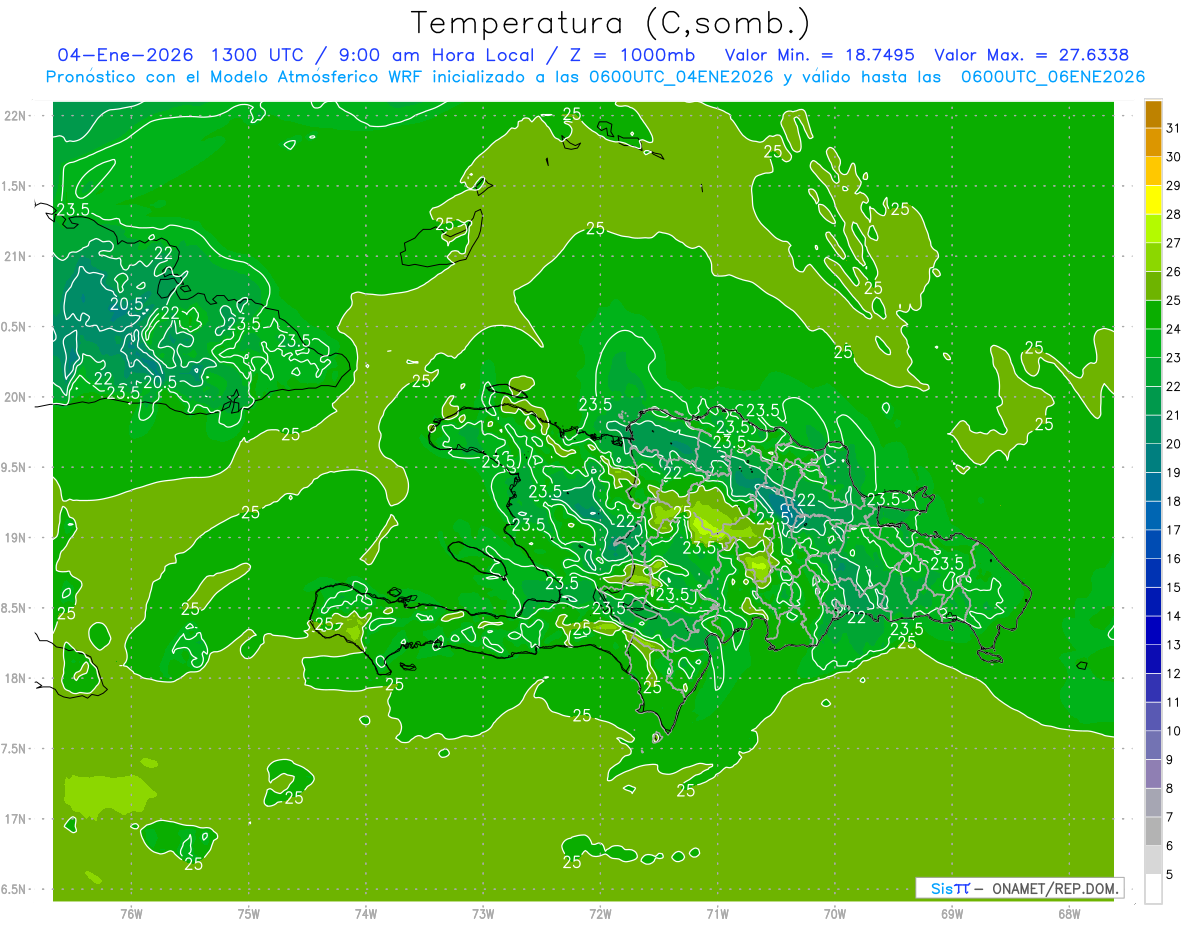Click the '9' colorbar value
The image size is (1200, 927).
[x=1170, y=760]
